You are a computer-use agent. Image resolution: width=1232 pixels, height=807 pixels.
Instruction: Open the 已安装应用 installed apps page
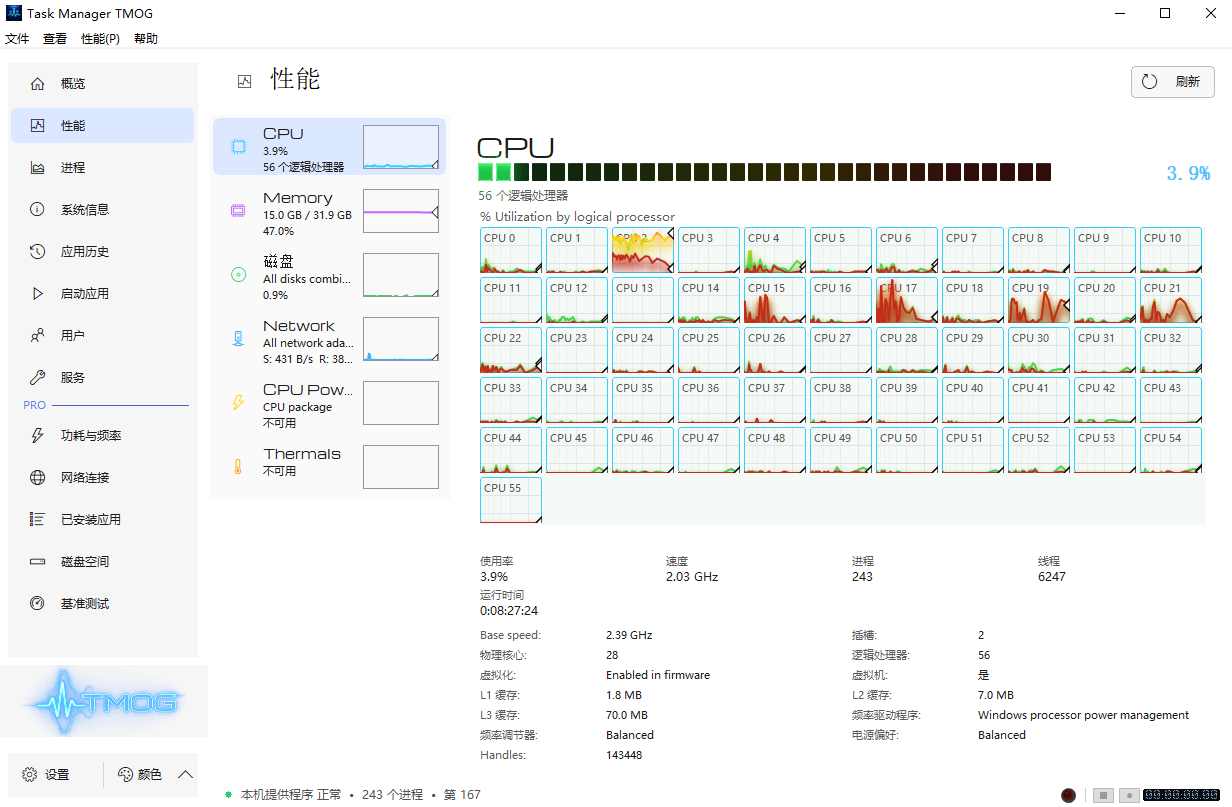[102, 520]
